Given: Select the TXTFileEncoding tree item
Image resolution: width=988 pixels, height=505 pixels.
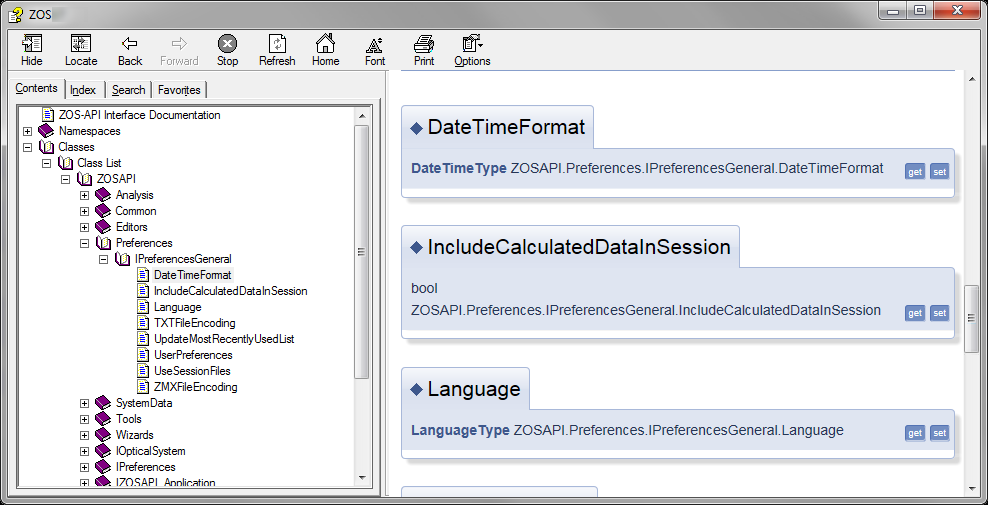Looking at the screenshot, I should coord(195,323).
